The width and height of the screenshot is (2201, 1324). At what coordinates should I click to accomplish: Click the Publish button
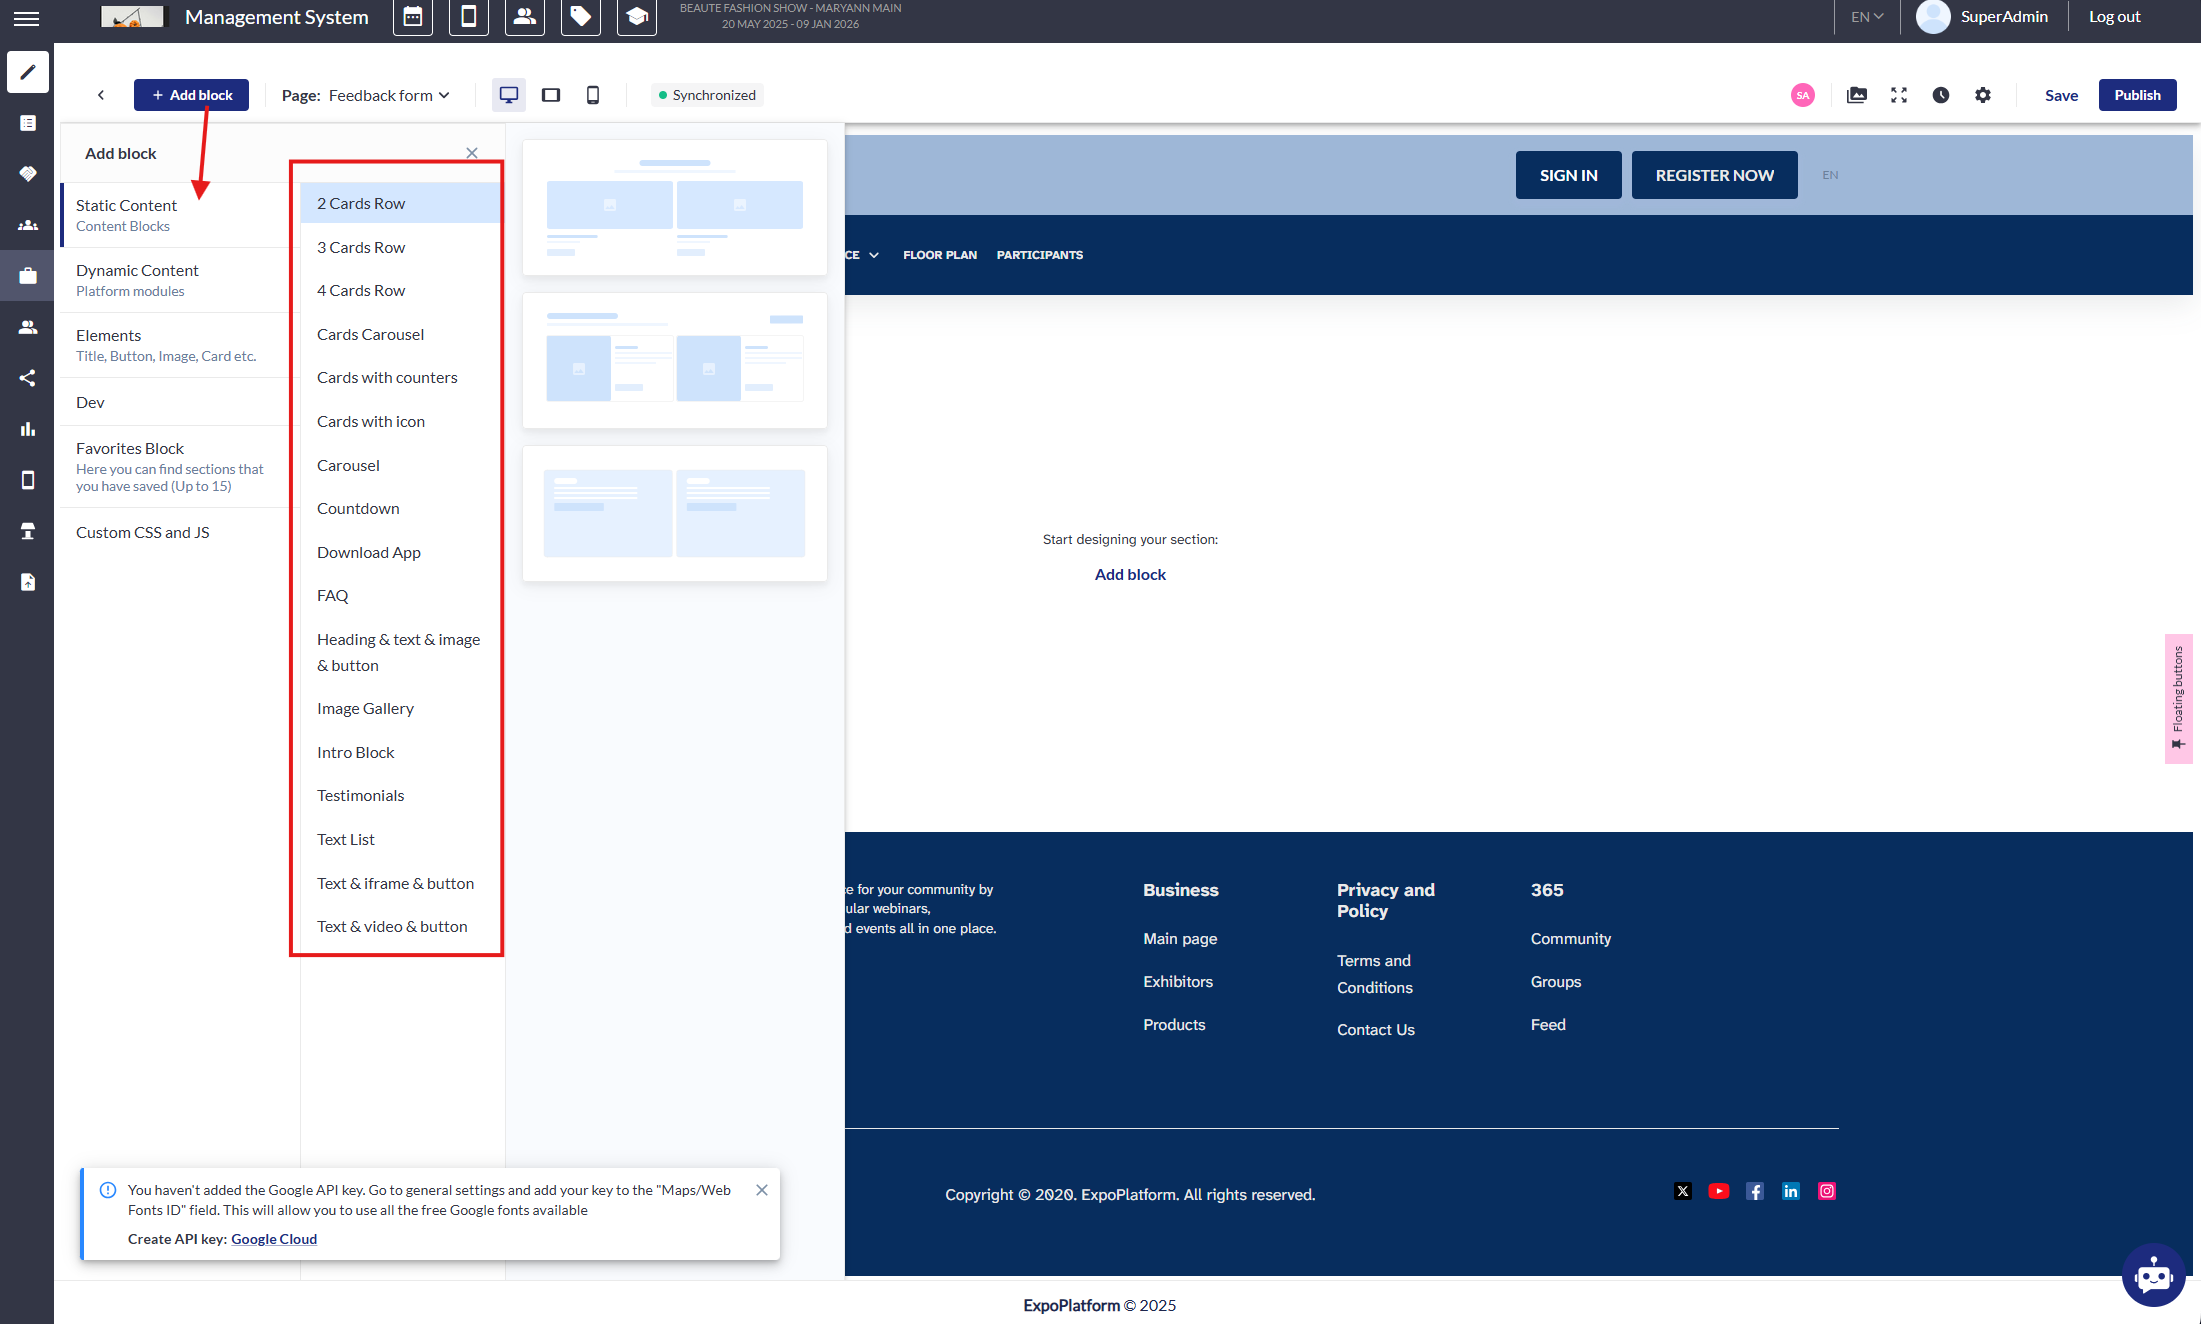pos(2137,95)
